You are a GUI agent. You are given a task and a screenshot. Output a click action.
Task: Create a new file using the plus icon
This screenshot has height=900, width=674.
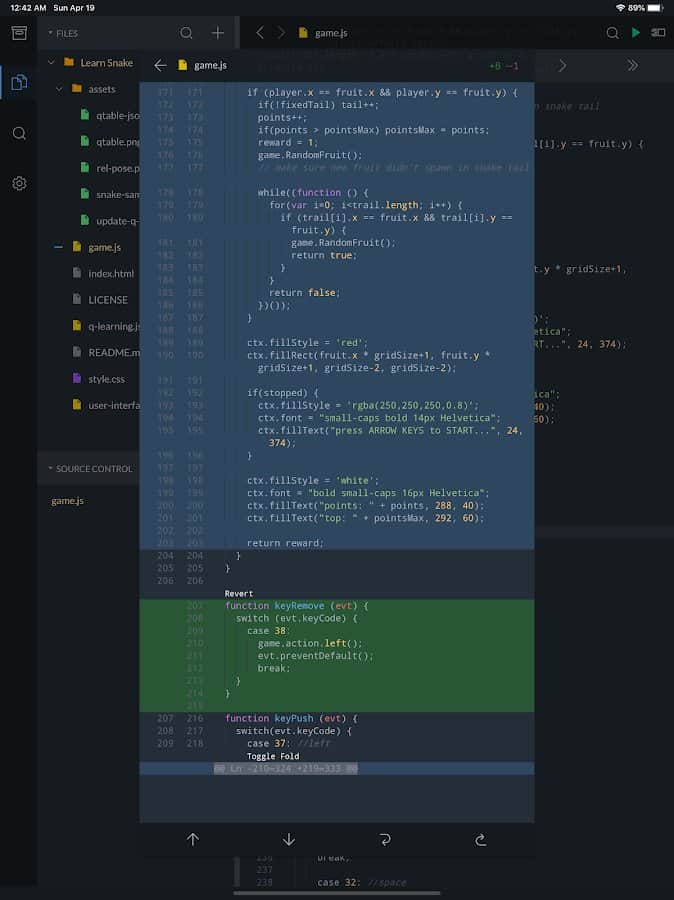point(217,32)
